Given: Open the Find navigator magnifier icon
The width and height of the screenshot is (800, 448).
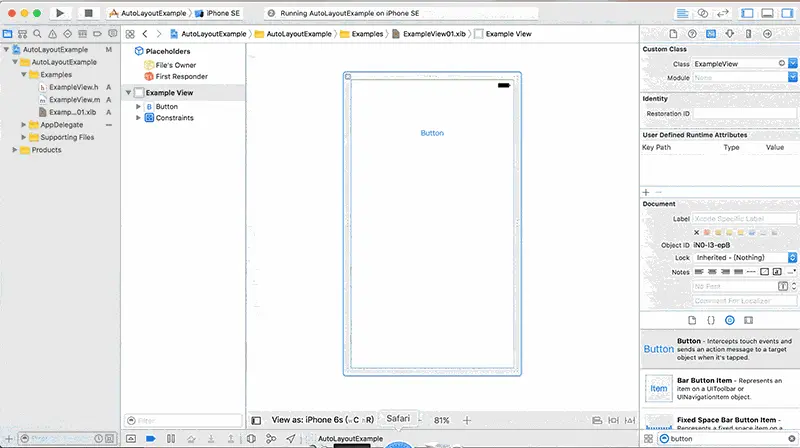Looking at the screenshot, I should click(x=37, y=34).
